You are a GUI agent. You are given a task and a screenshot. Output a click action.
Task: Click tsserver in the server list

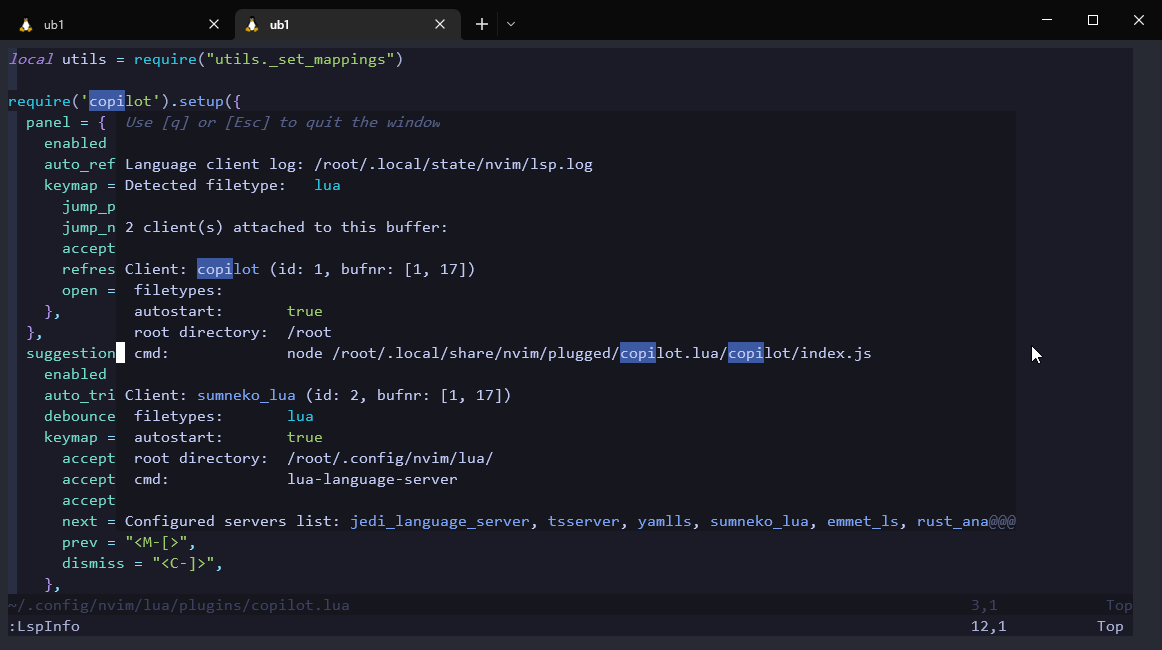(x=584, y=521)
